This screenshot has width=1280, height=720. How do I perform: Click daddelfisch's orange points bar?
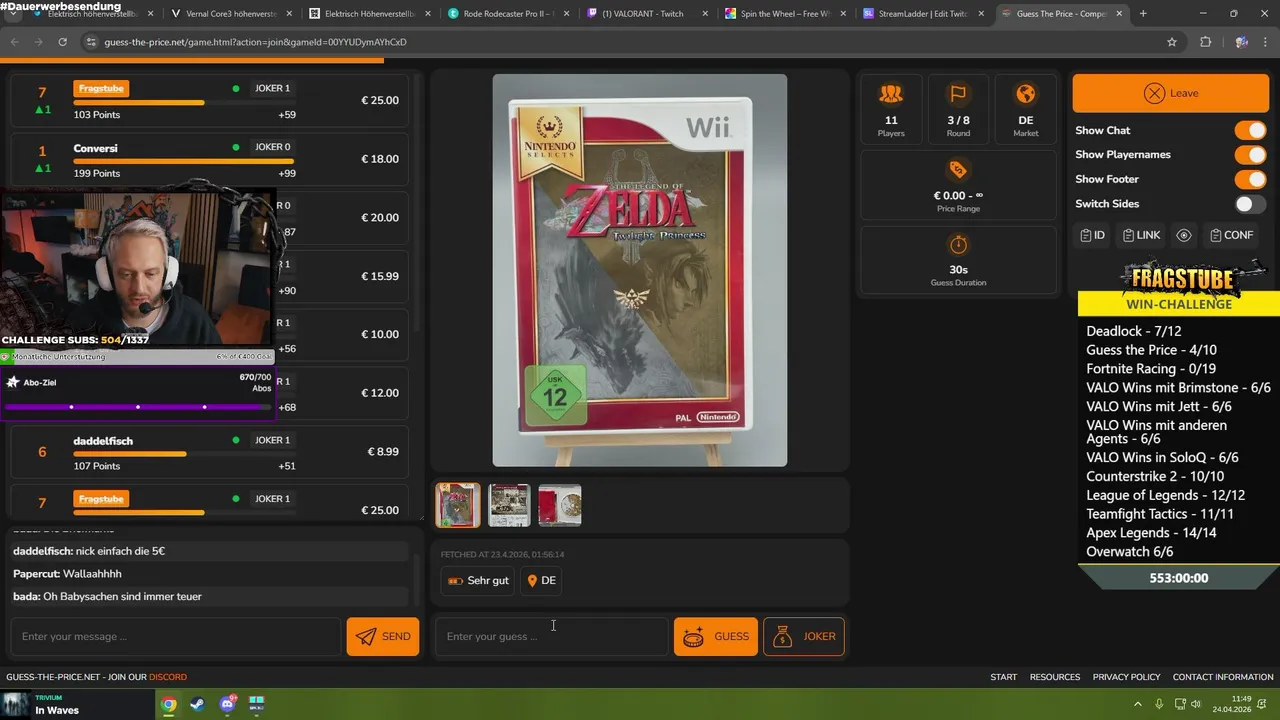pyautogui.click(x=130, y=454)
